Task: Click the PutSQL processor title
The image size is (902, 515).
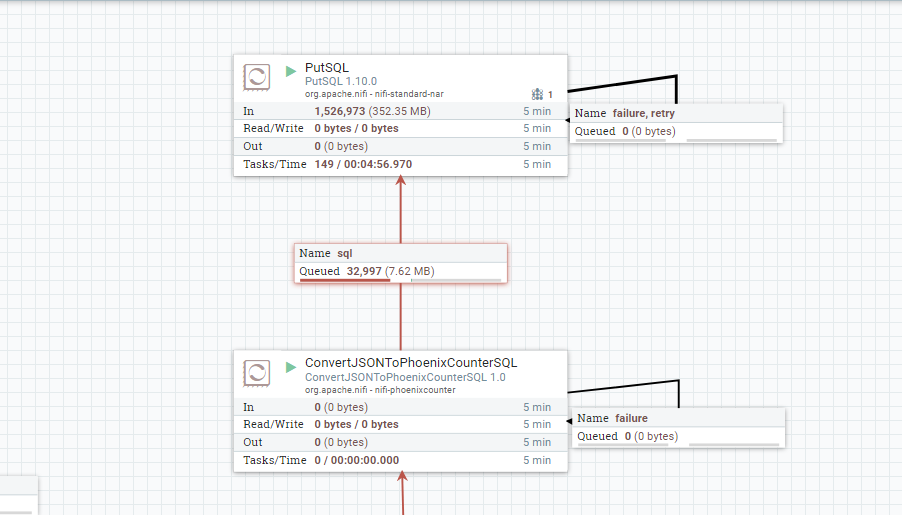Action: [x=327, y=67]
